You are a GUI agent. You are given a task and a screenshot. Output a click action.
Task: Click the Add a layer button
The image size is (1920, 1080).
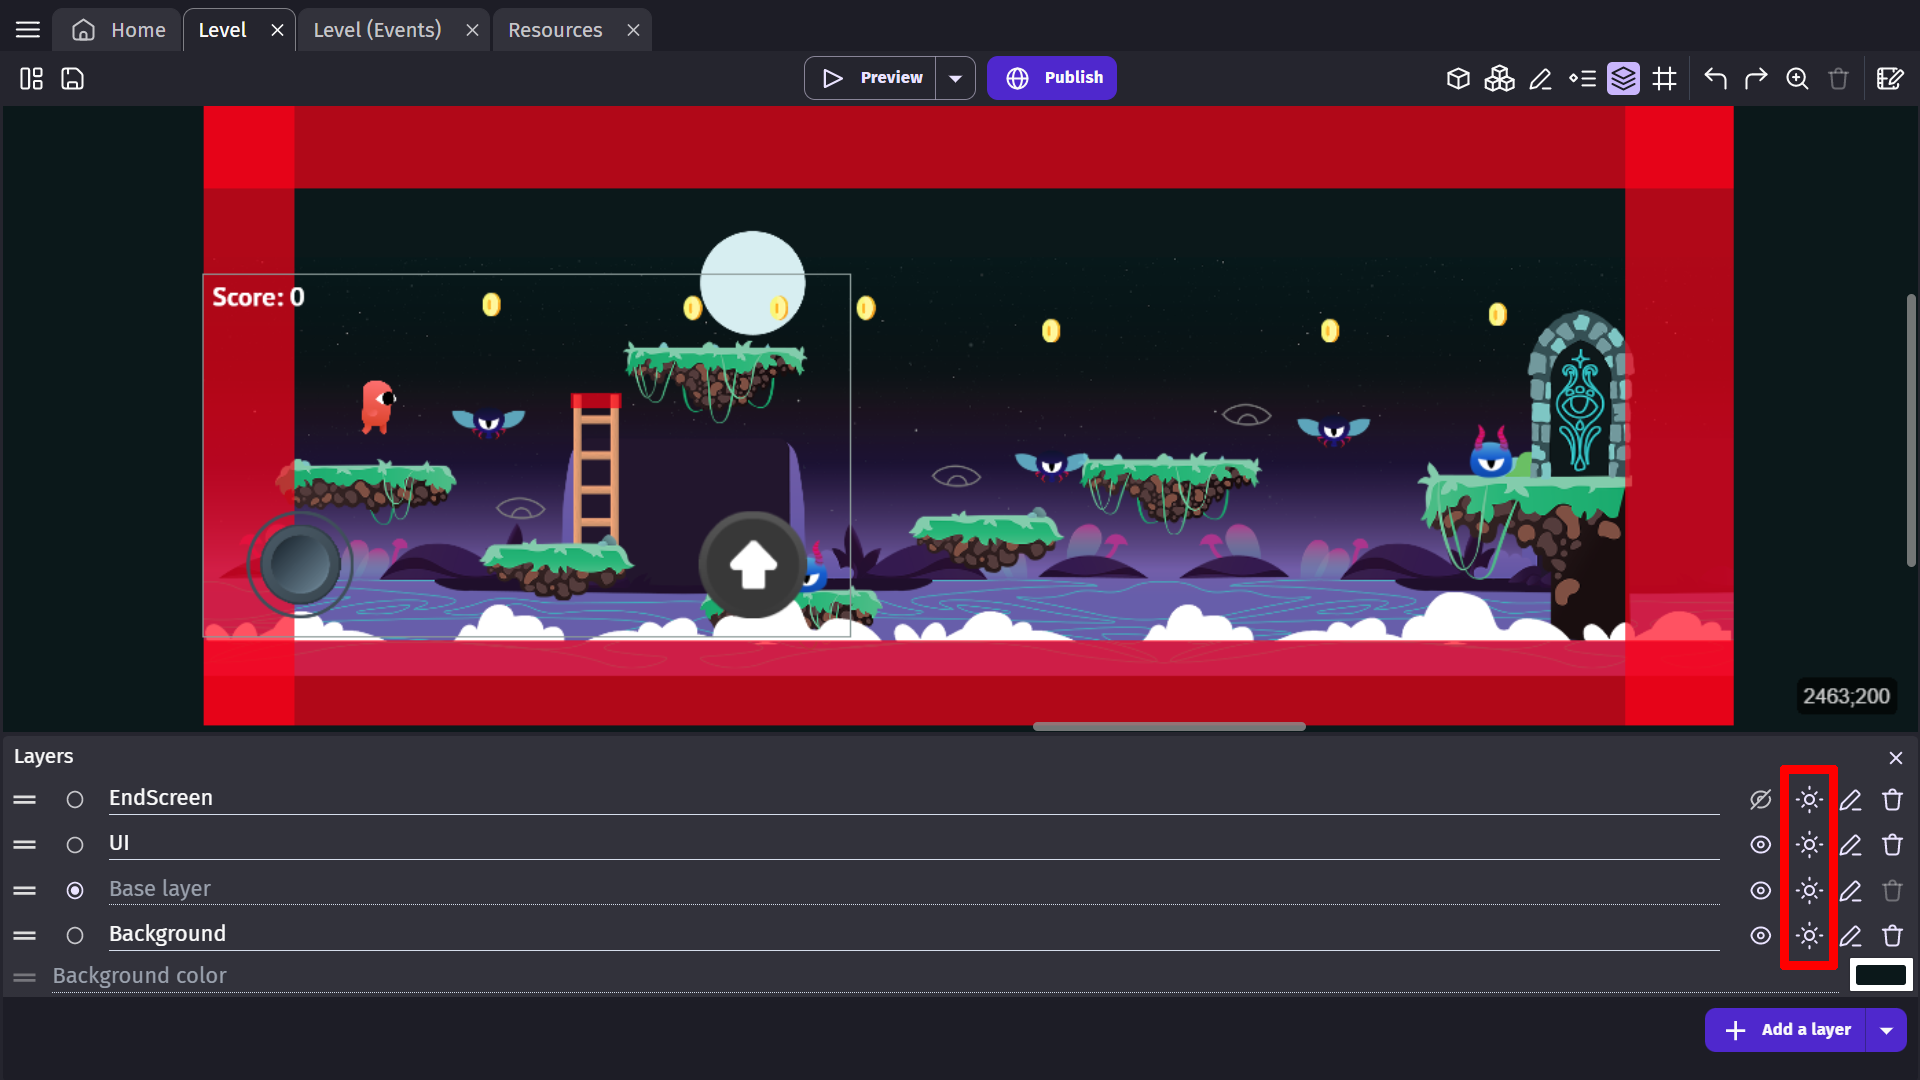tap(1787, 1030)
